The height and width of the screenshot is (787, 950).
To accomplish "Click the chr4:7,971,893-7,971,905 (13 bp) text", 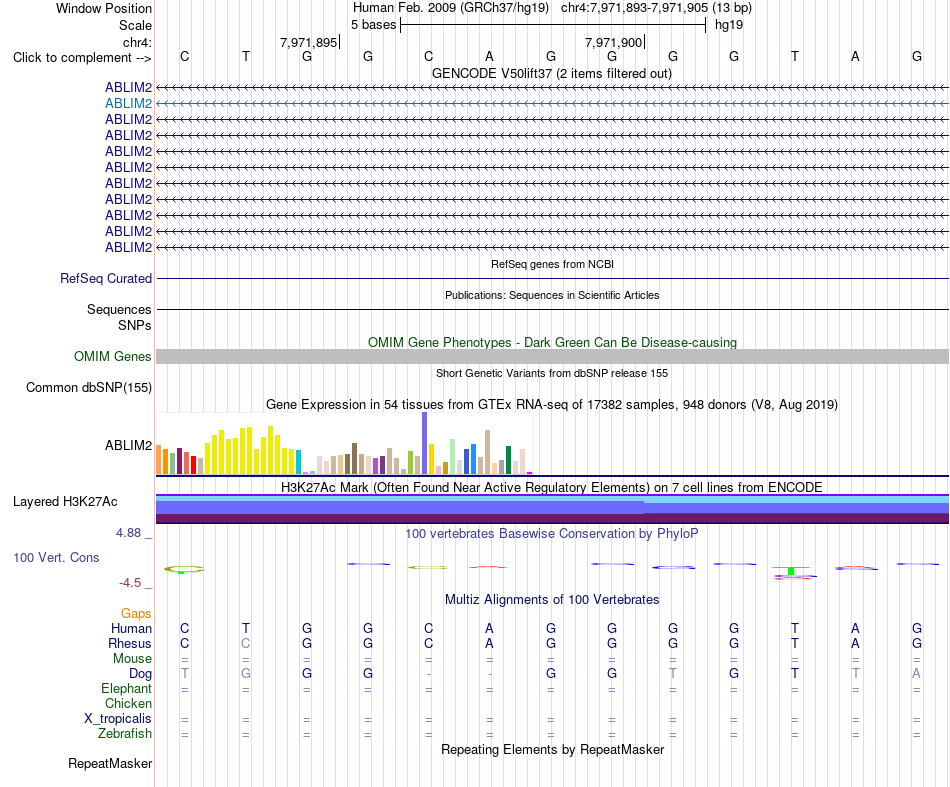I will click(x=656, y=8).
